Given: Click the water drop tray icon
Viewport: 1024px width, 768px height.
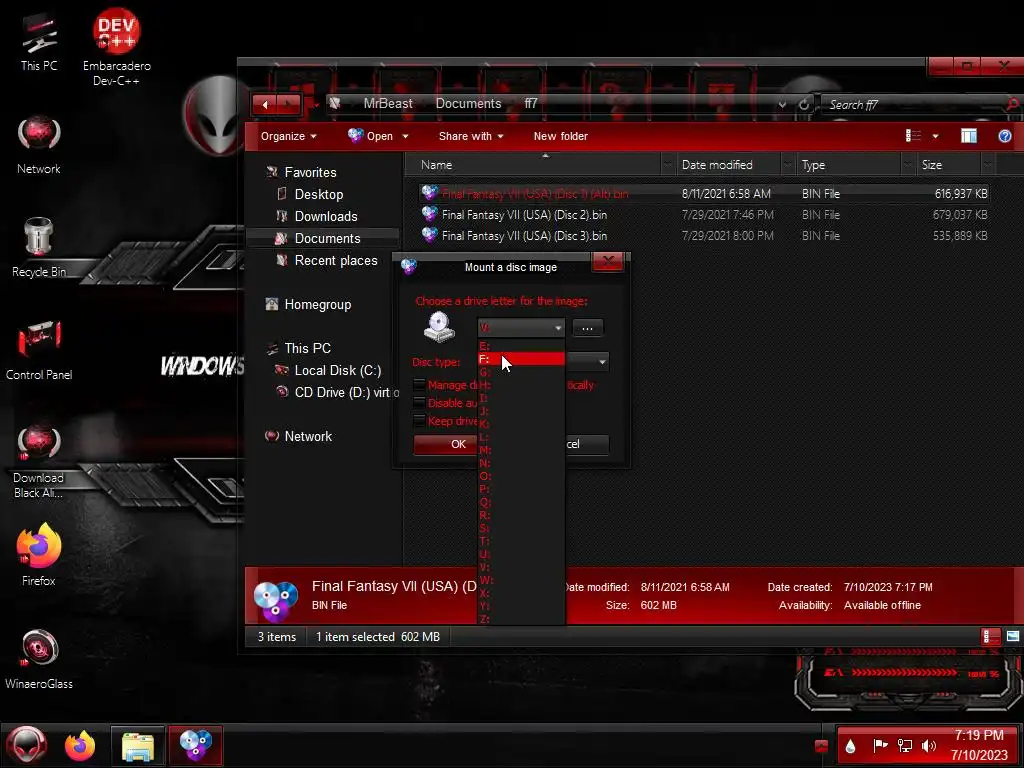Looking at the screenshot, I should point(850,746).
